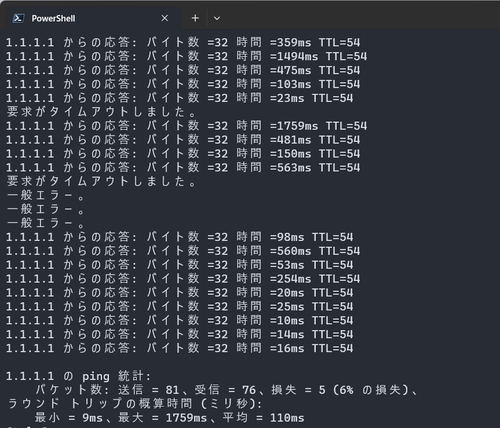
Task: Click the reply line showing 時間 =14ms
Action: click(179, 334)
